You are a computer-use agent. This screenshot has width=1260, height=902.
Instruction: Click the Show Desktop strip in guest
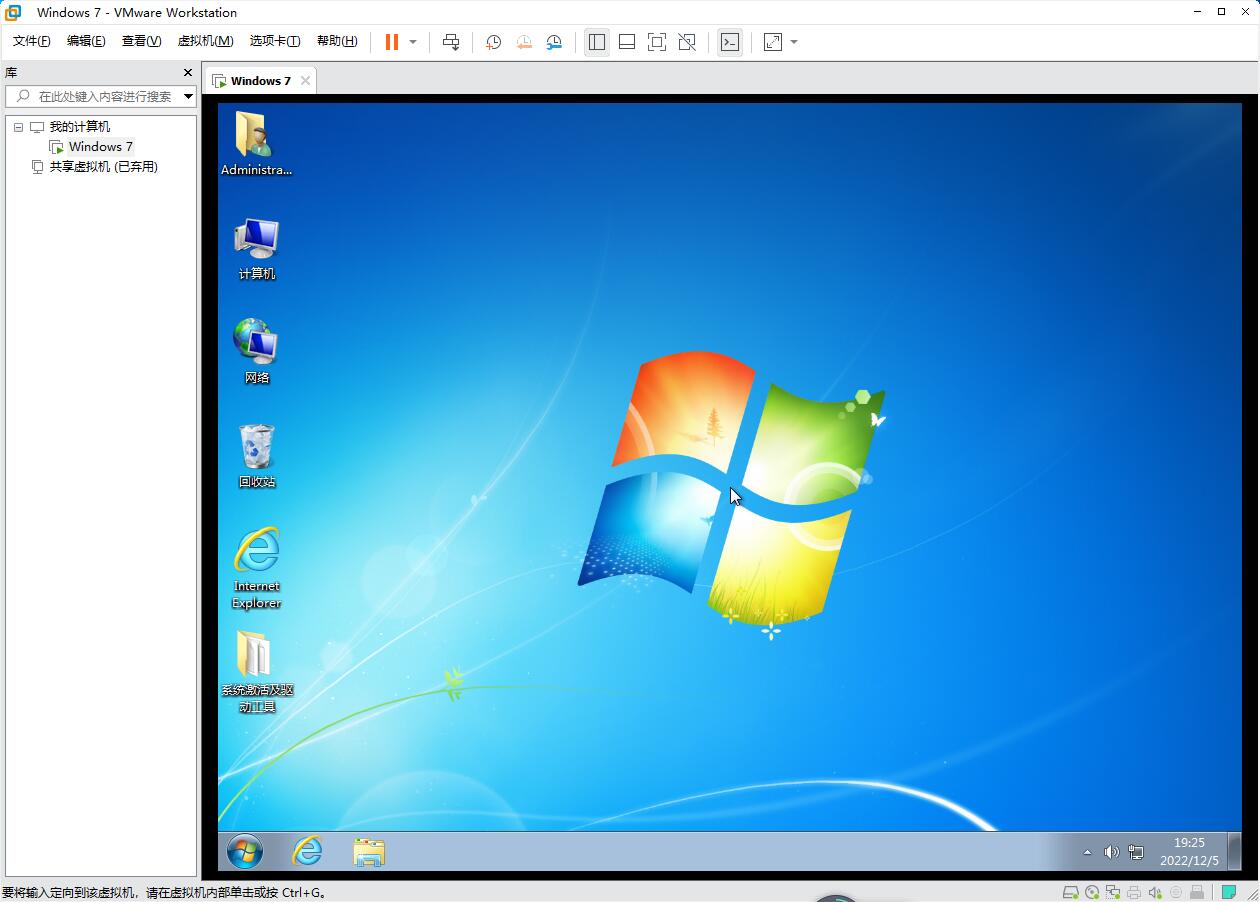[1234, 852]
